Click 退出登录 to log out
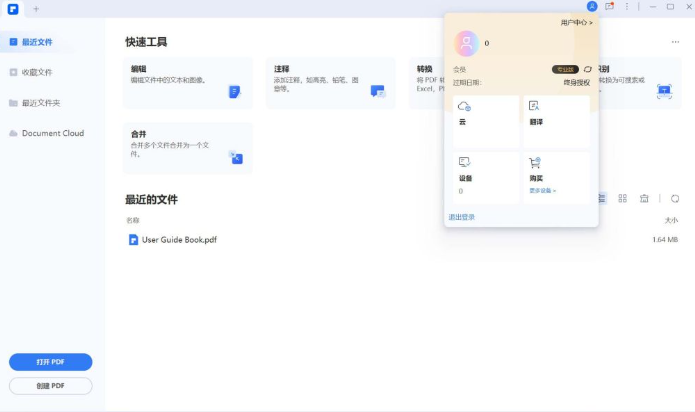This screenshot has height=412, width=695. pos(462,216)
